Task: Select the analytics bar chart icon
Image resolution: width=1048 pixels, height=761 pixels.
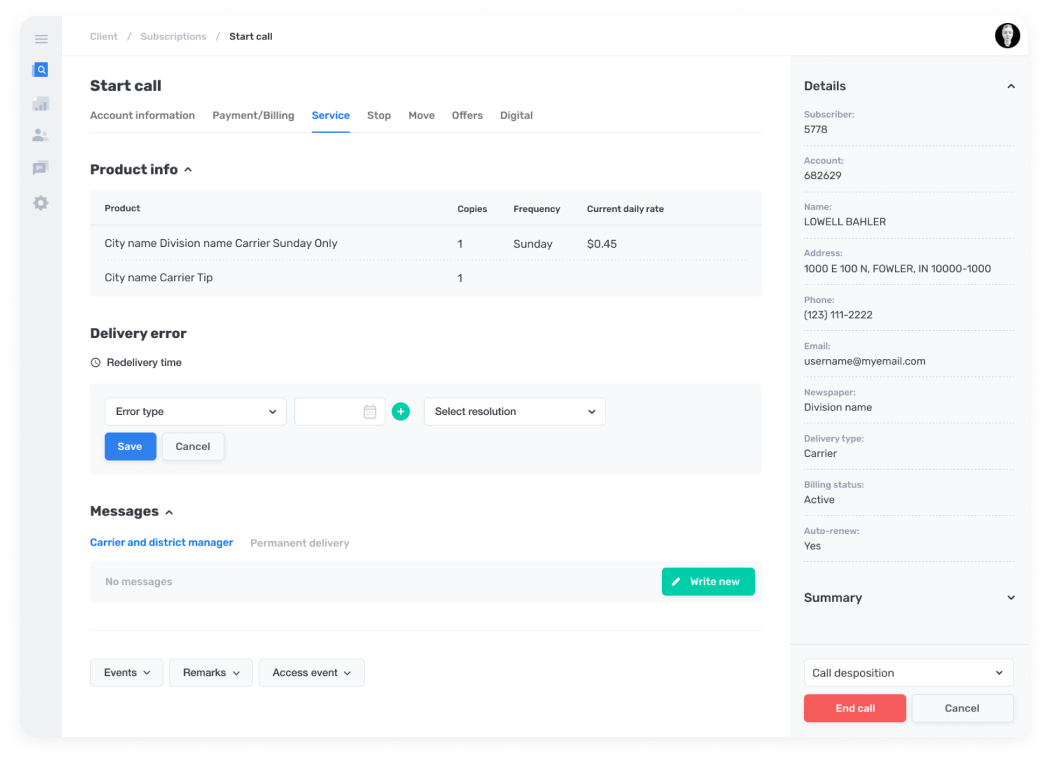Action: tap(40, 103)
